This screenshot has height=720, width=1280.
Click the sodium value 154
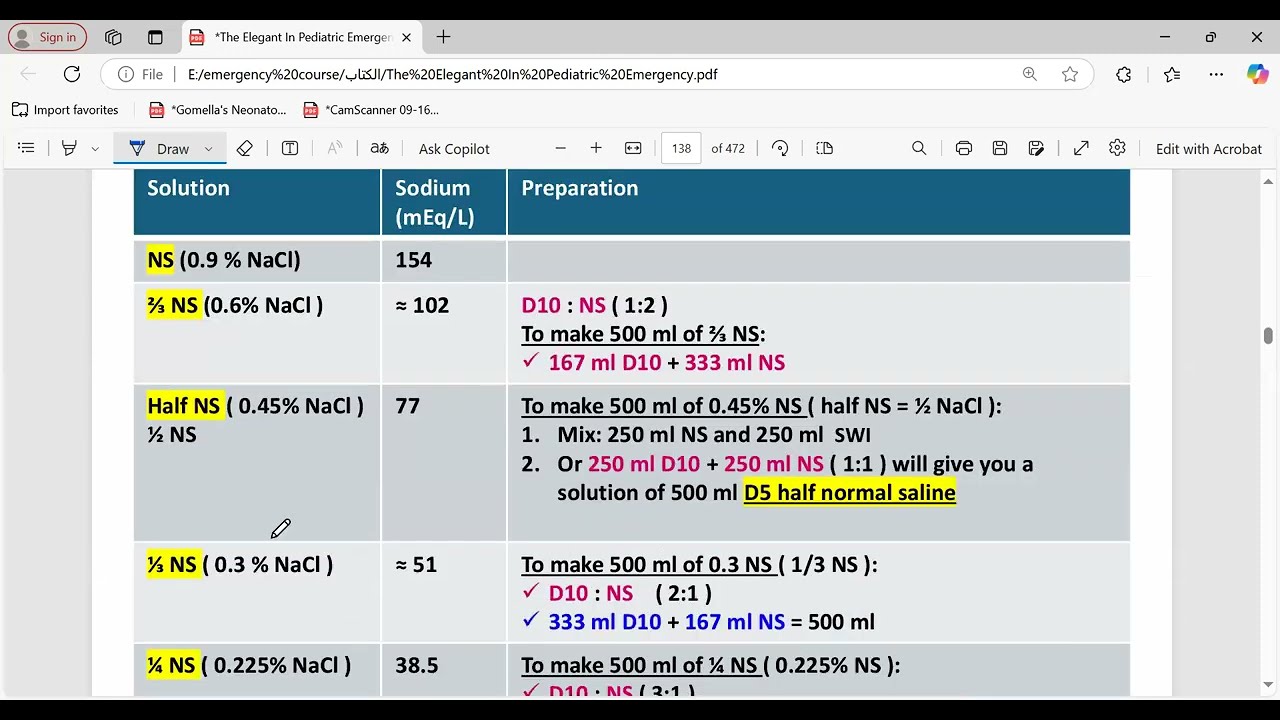pos(413,260)
